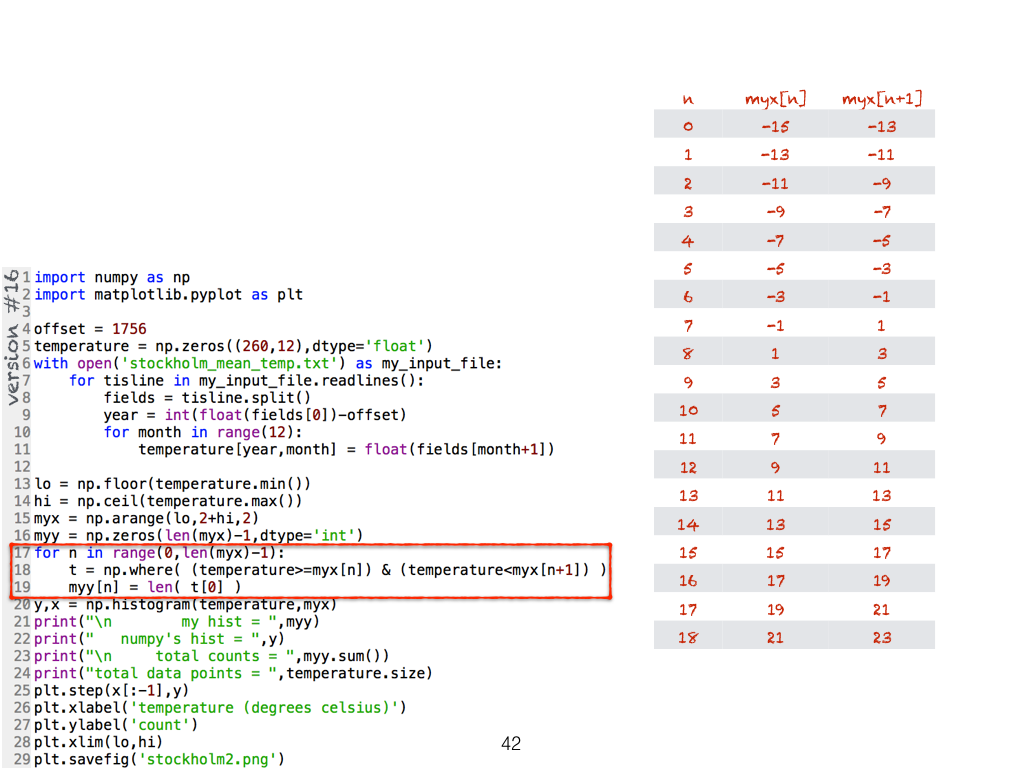
Task: Click the "import matplotlib.pyplot as plt" line
Action: point(168,294)
